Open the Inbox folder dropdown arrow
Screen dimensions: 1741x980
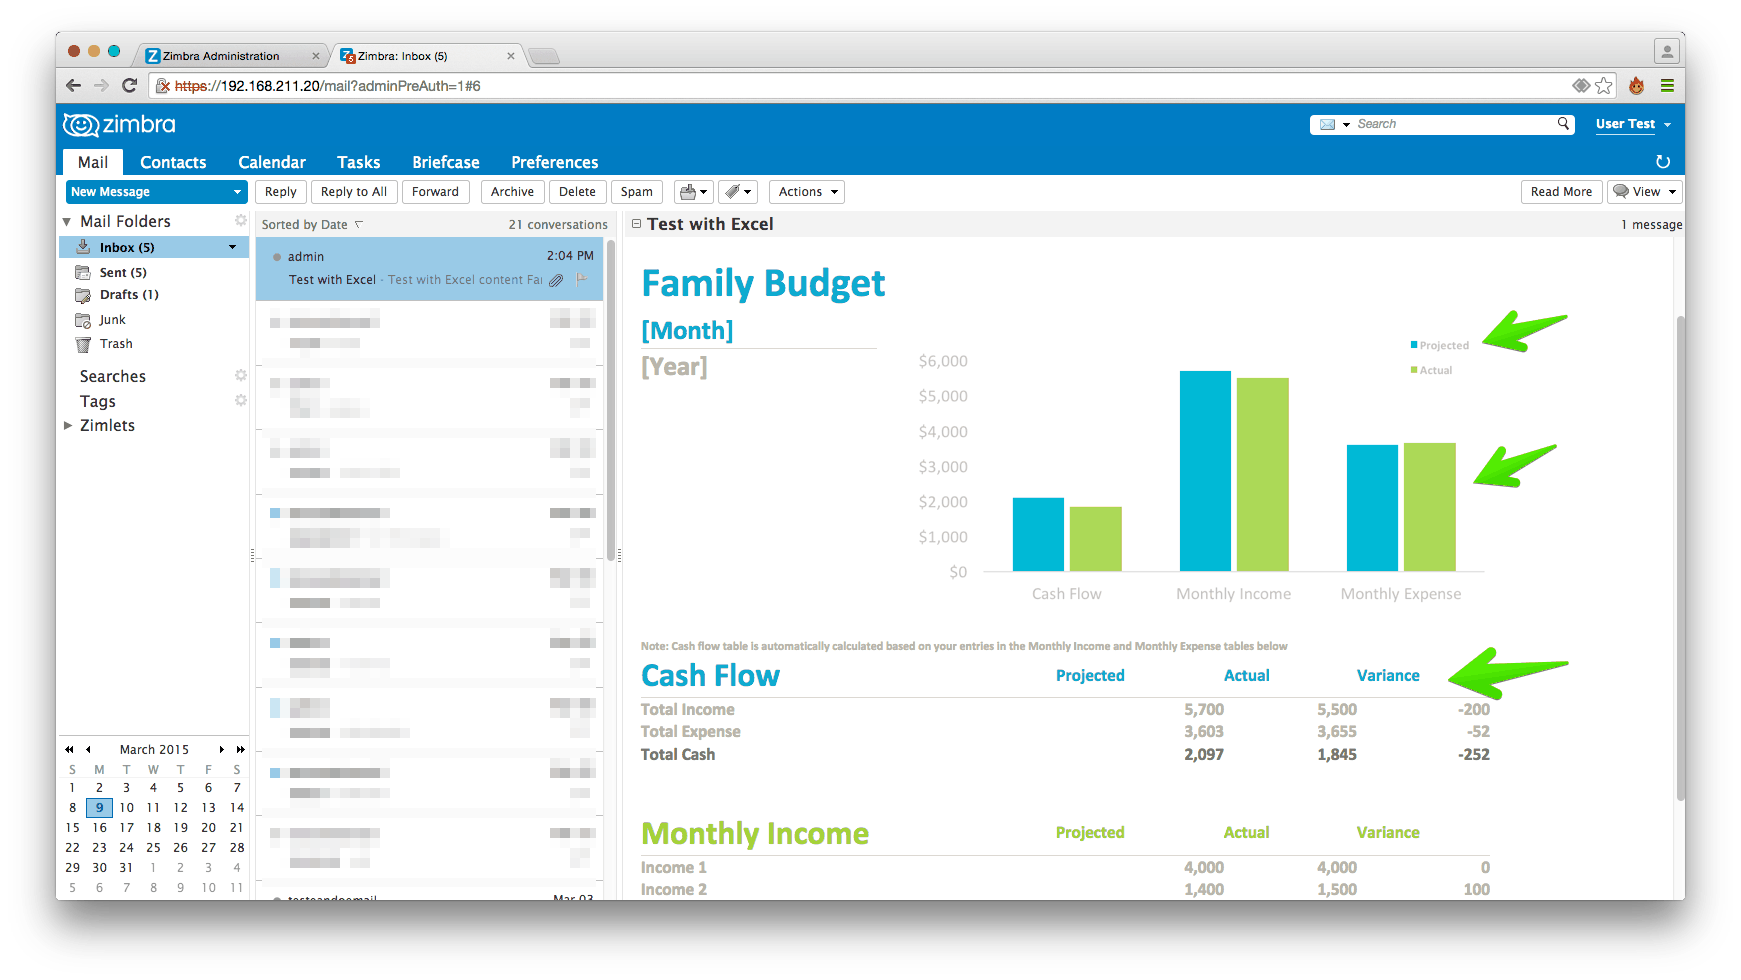coord(233,247)
